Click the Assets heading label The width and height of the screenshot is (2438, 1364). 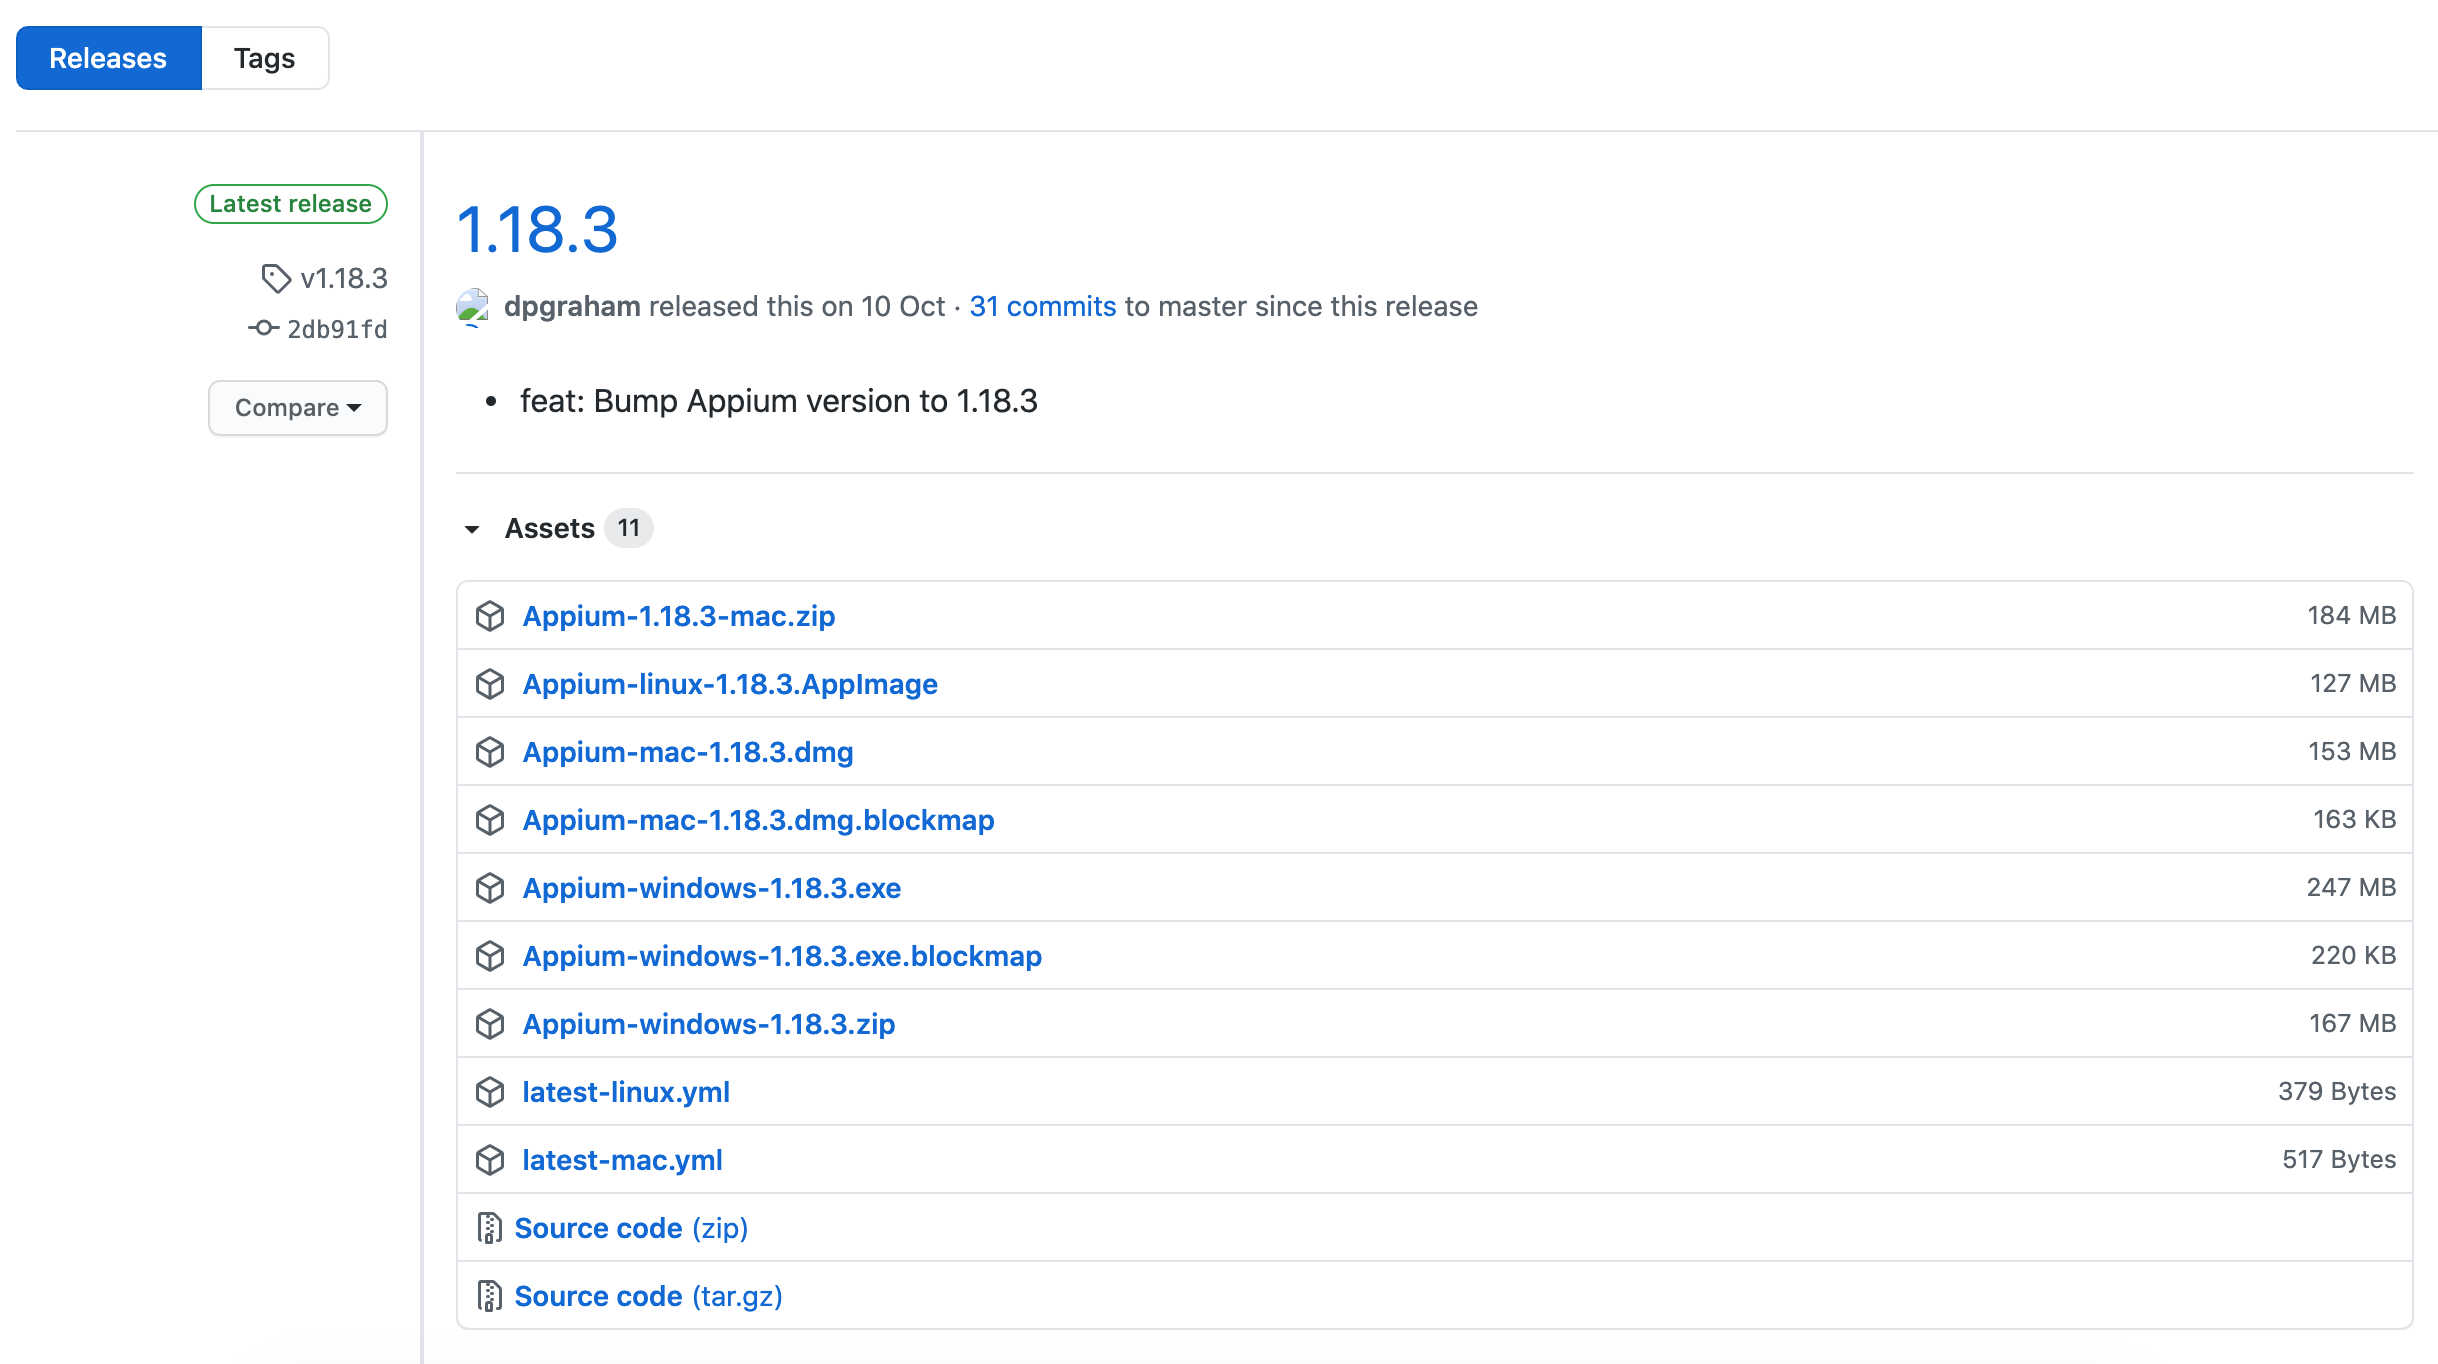coord(549,528)
